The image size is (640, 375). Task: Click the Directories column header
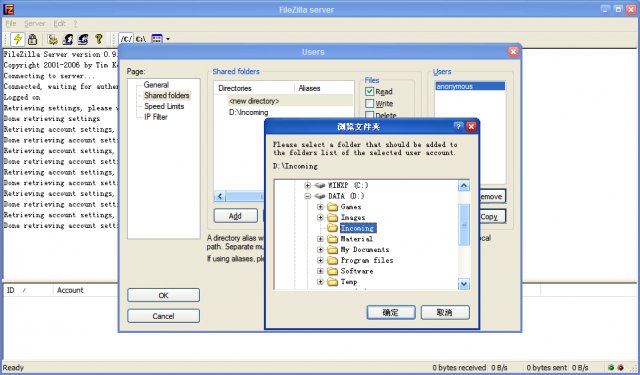254,88
